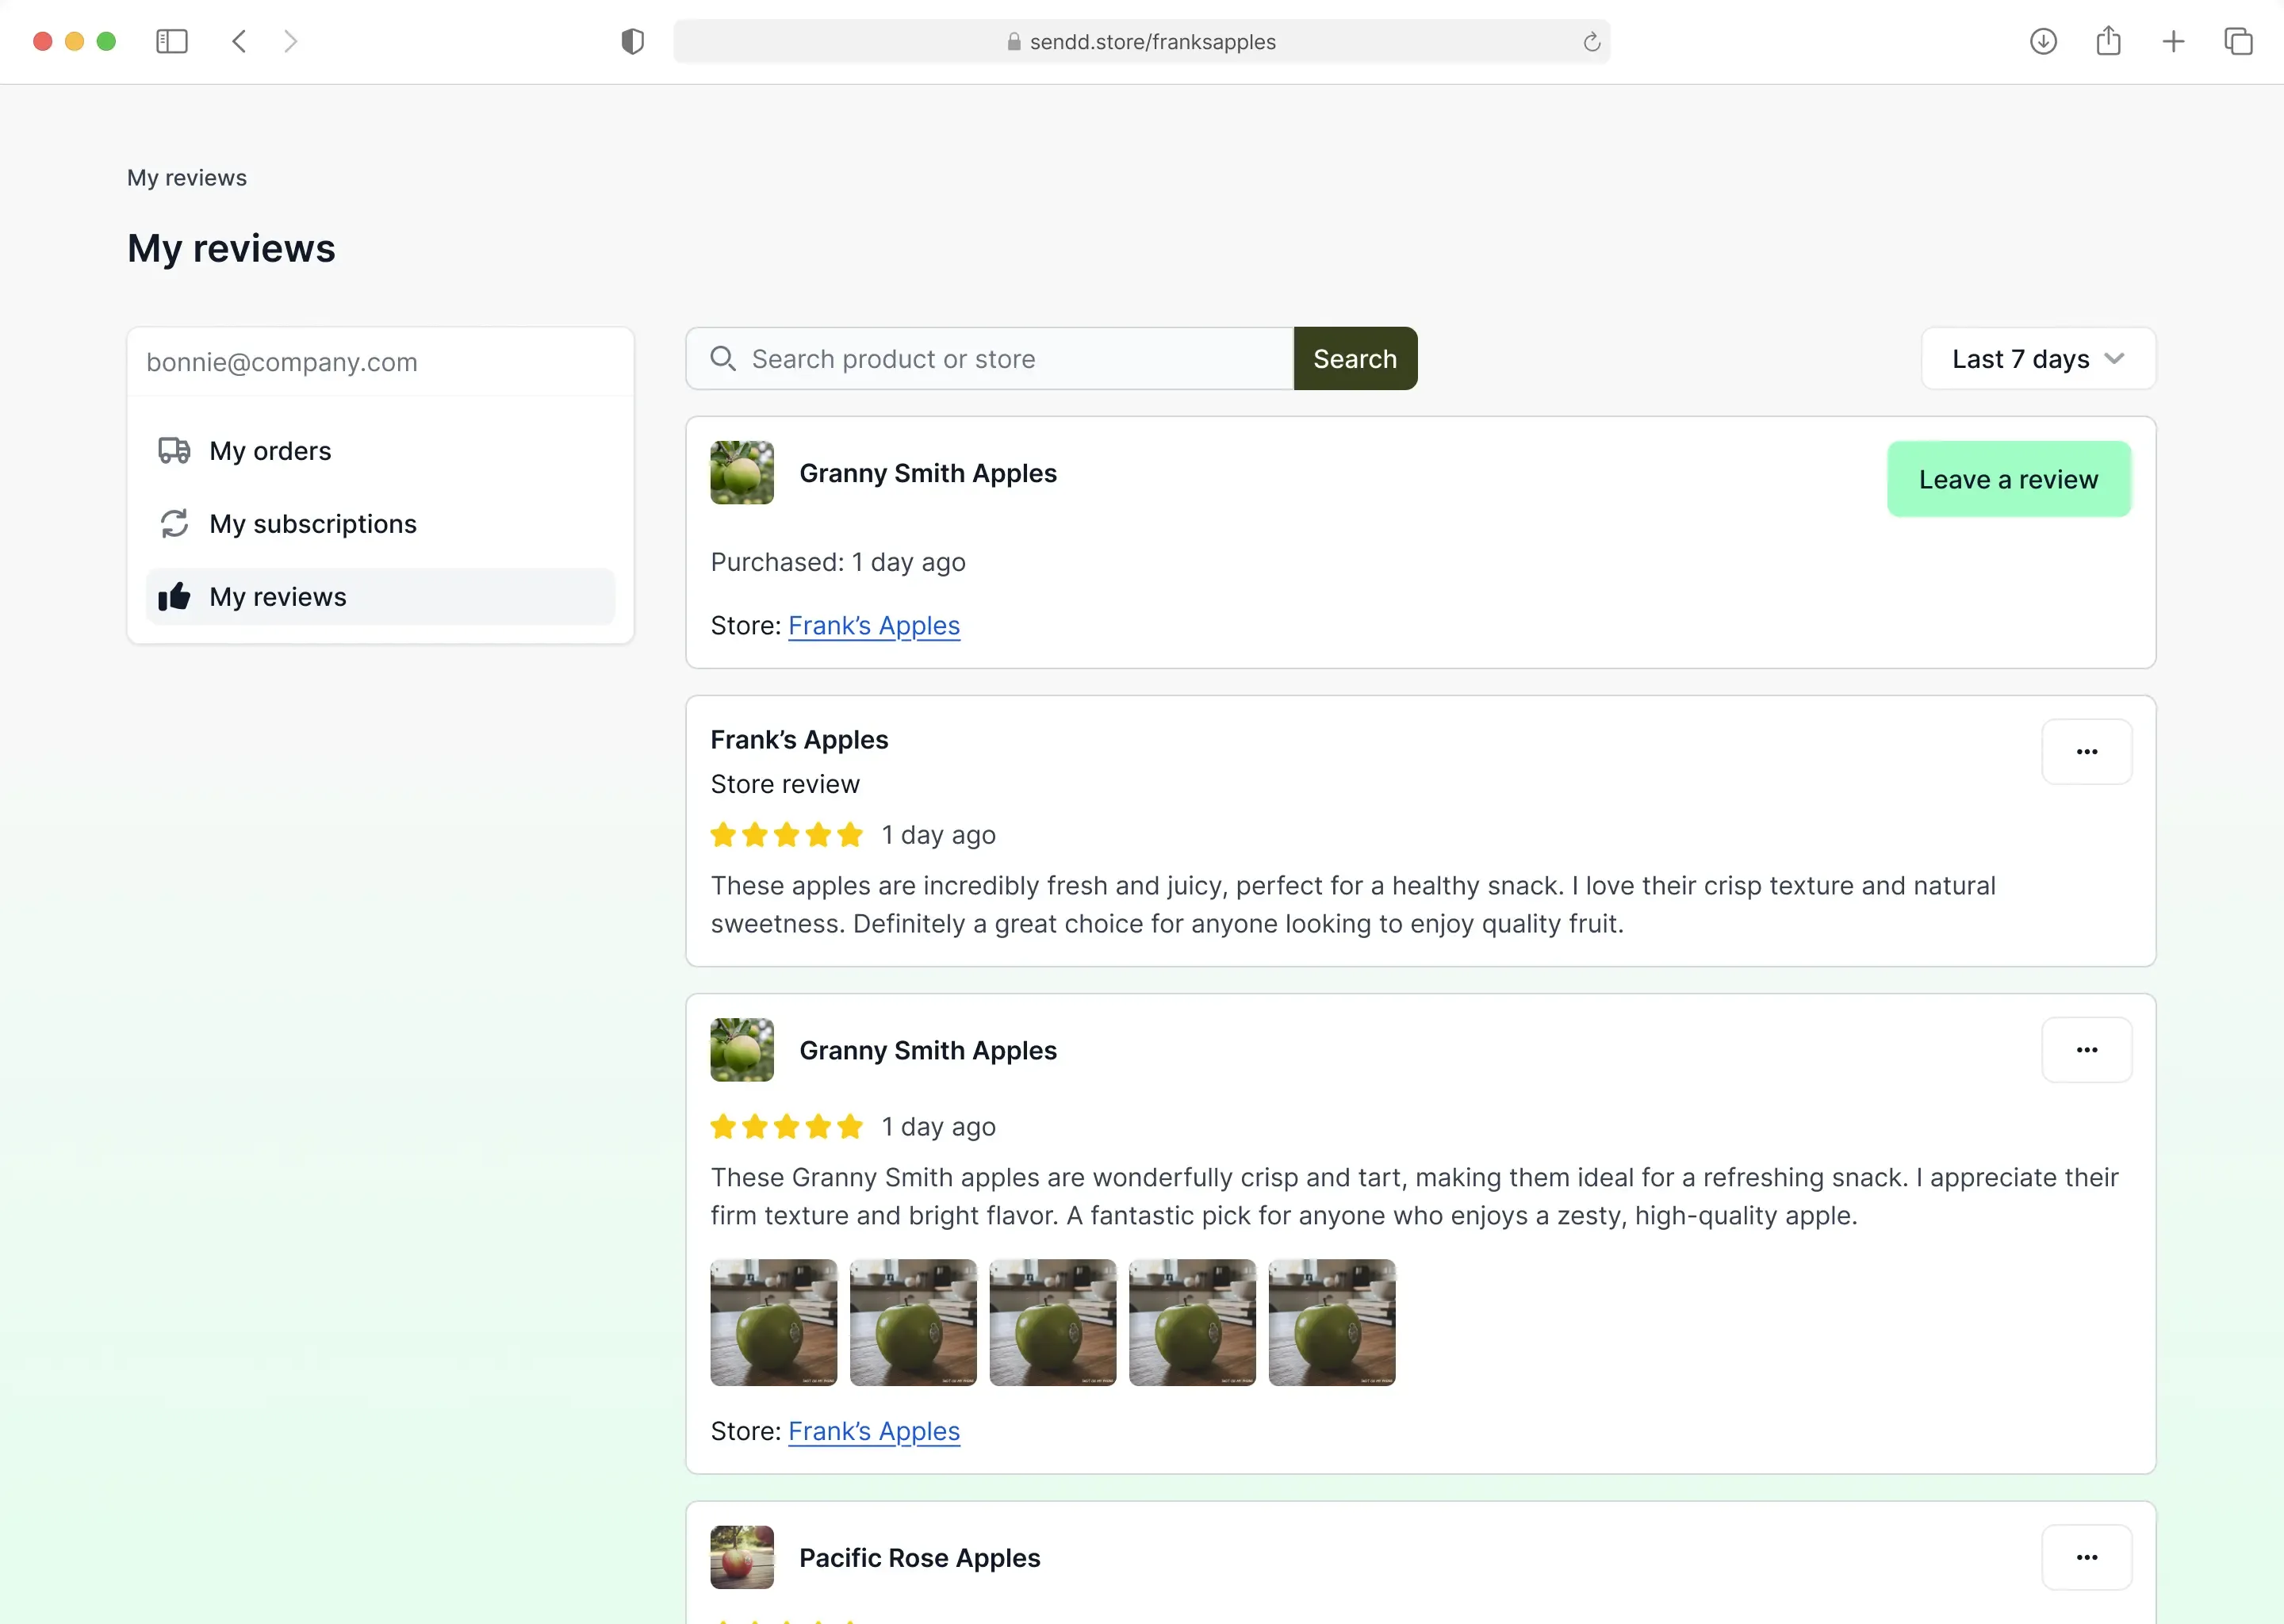
Task: Click the dark Search button
Action: (x=1355, y=358)
